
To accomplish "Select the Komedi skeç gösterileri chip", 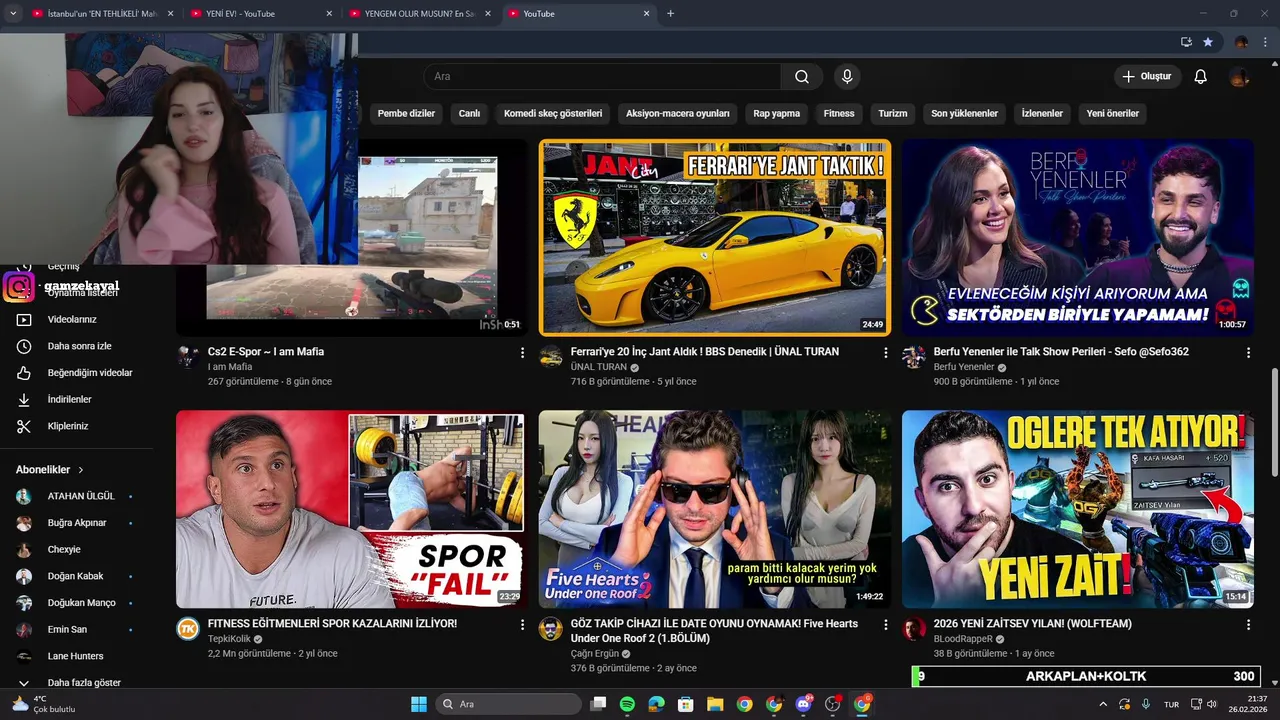I will pos(553,113).
